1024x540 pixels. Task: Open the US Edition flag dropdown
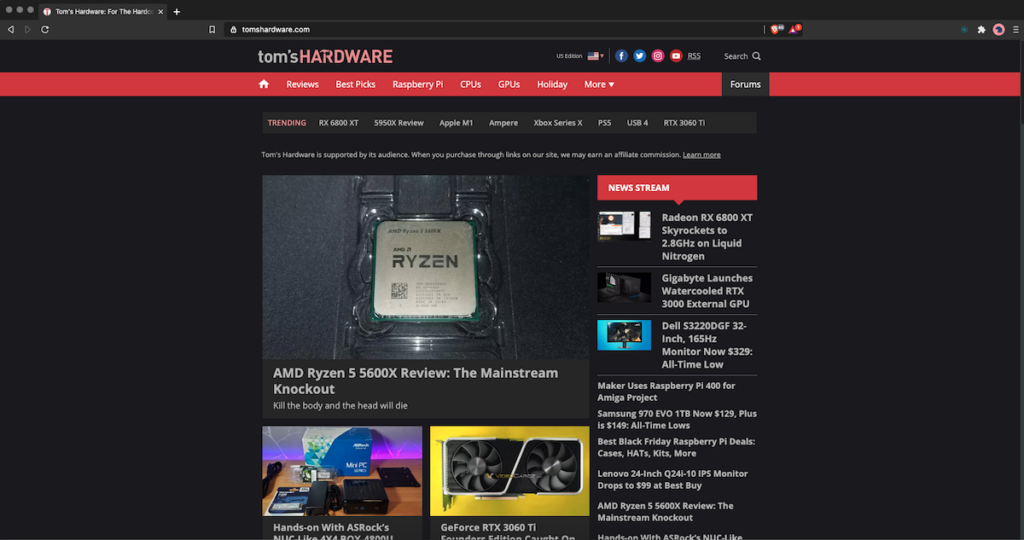[x=595, y=56]
